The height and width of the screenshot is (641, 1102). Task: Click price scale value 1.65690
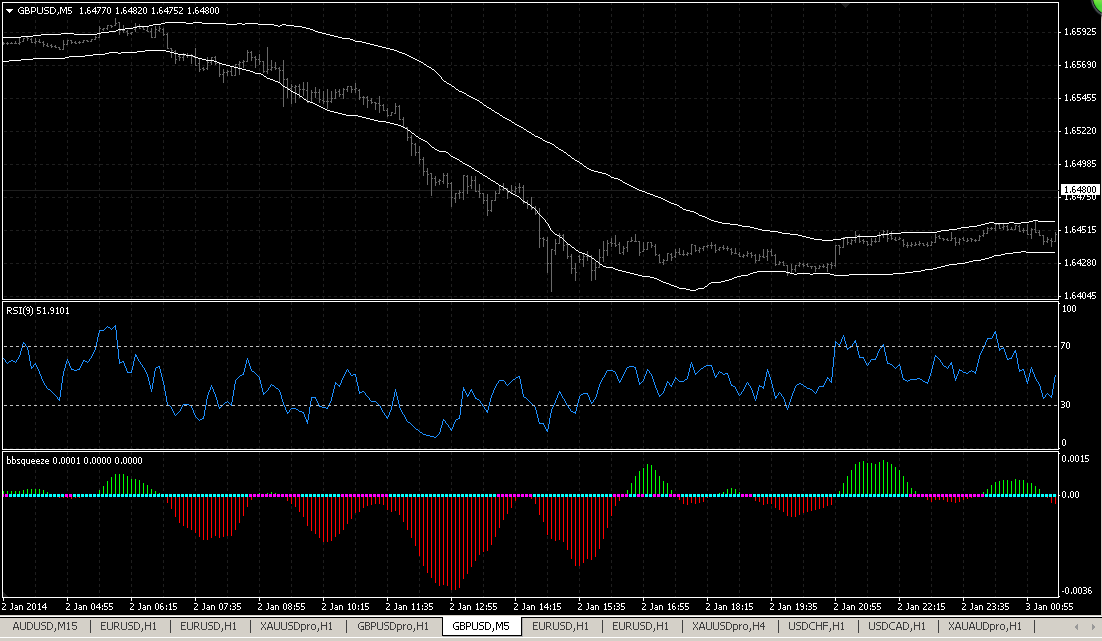[x=1080, y=65]
